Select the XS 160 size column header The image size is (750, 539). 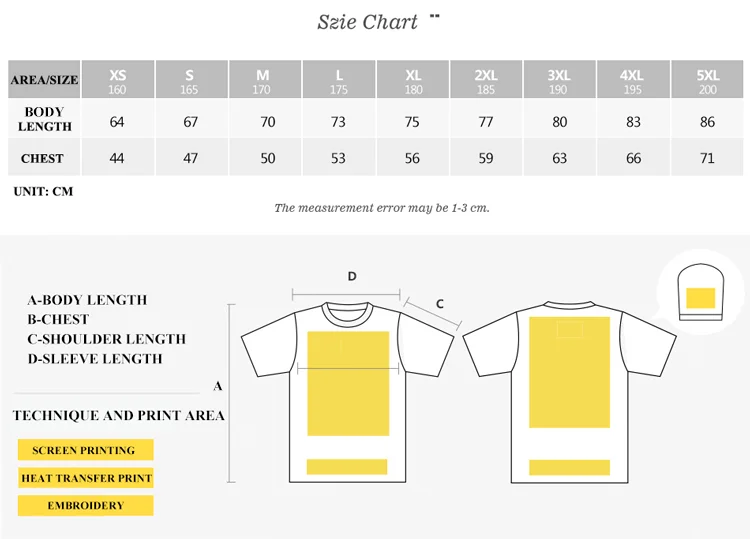click(118, 79)
